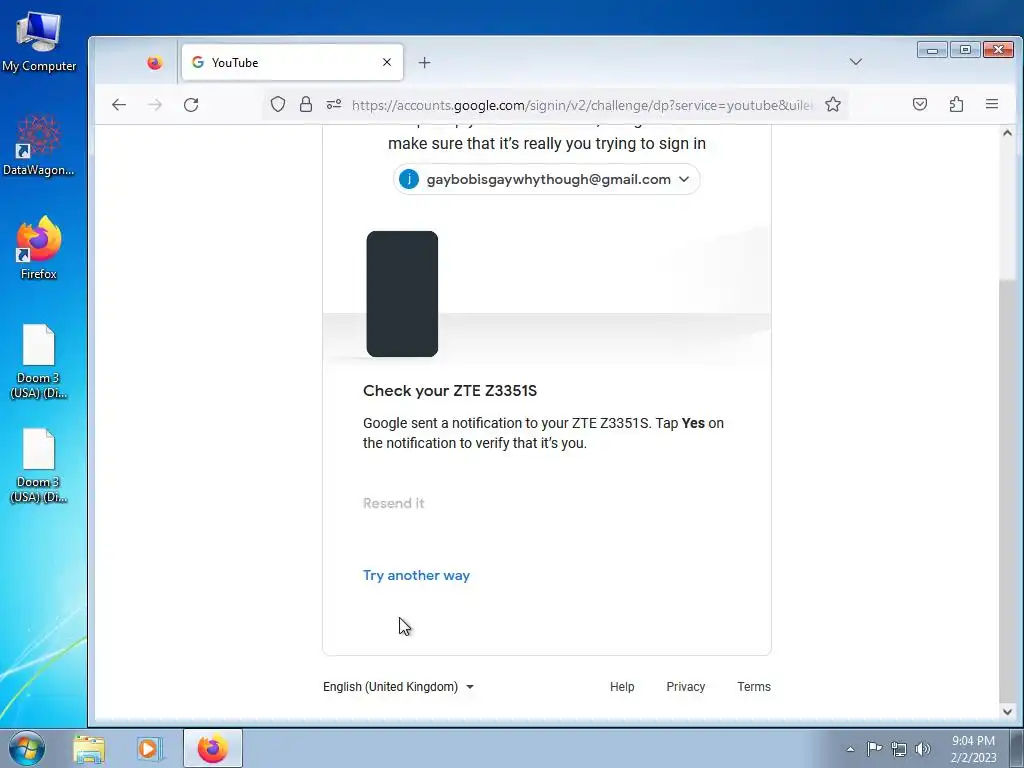Click the page scrollbar down arrow
This screenshot has height=768, width=1024.
1007,712
